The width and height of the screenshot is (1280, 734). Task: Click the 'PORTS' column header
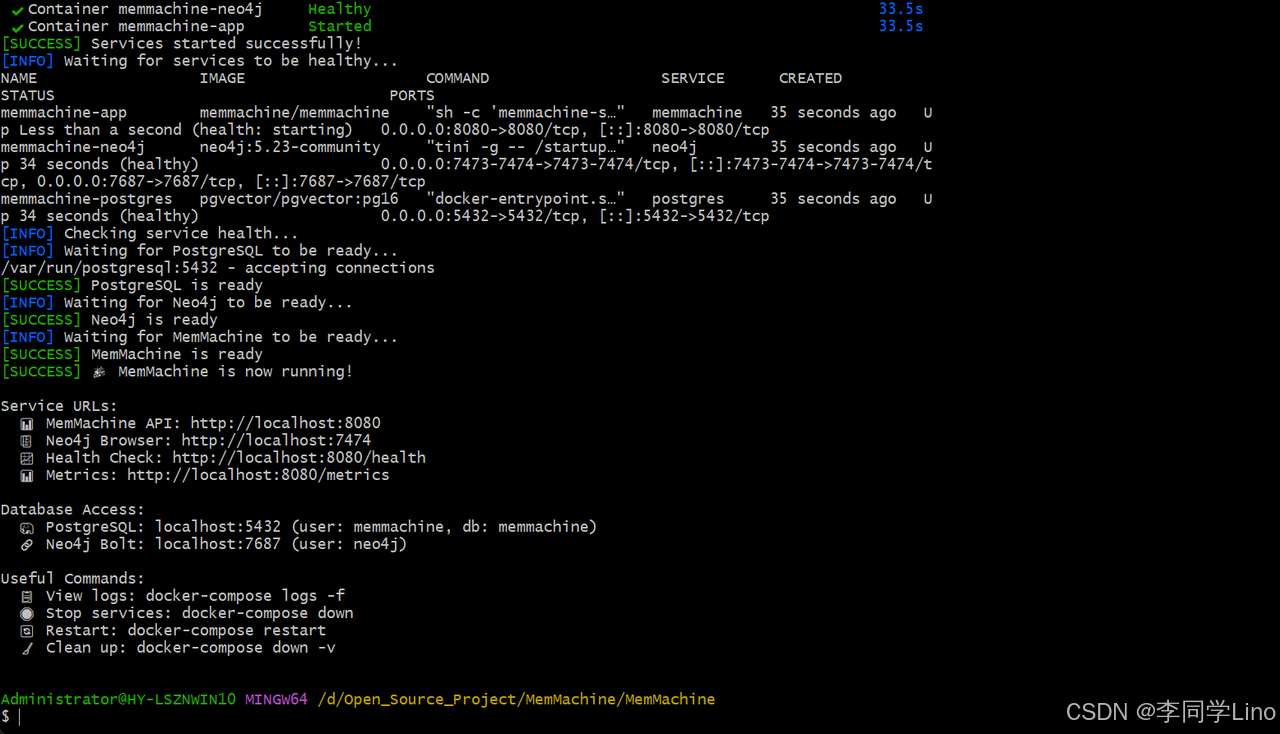(412, 95)
